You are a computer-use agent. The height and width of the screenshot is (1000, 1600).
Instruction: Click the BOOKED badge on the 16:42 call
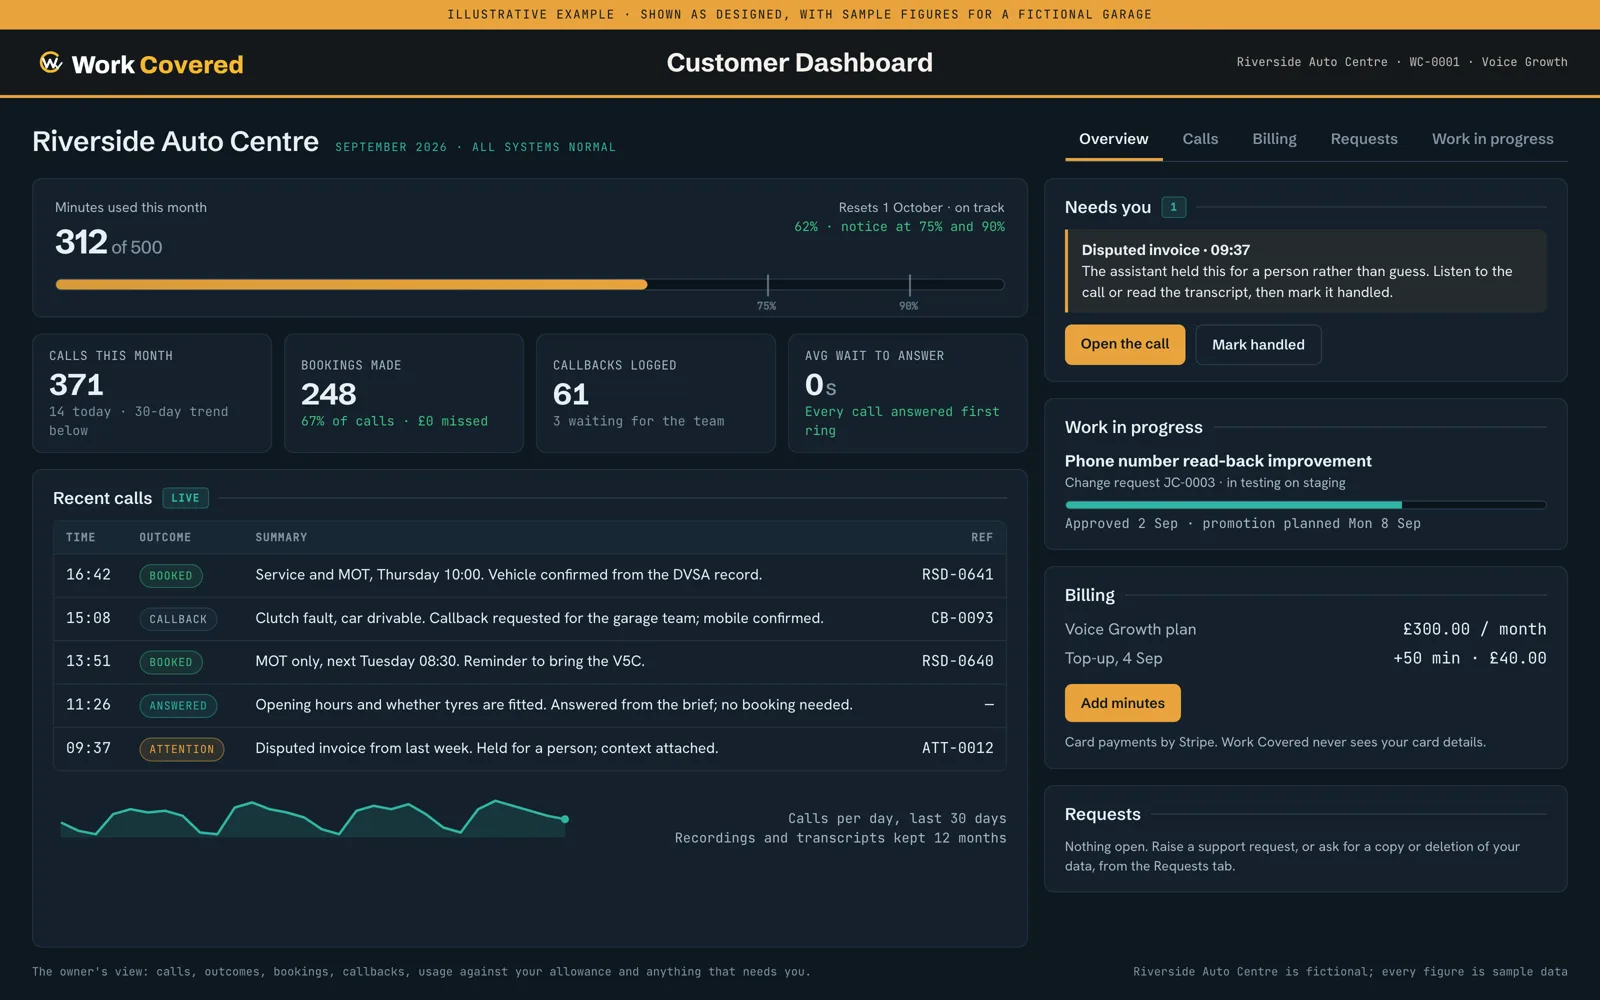(171, 576)
